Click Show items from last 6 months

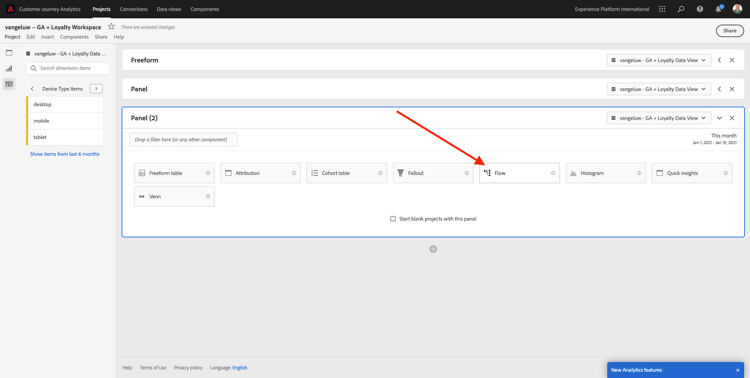[x=65, y=154]
